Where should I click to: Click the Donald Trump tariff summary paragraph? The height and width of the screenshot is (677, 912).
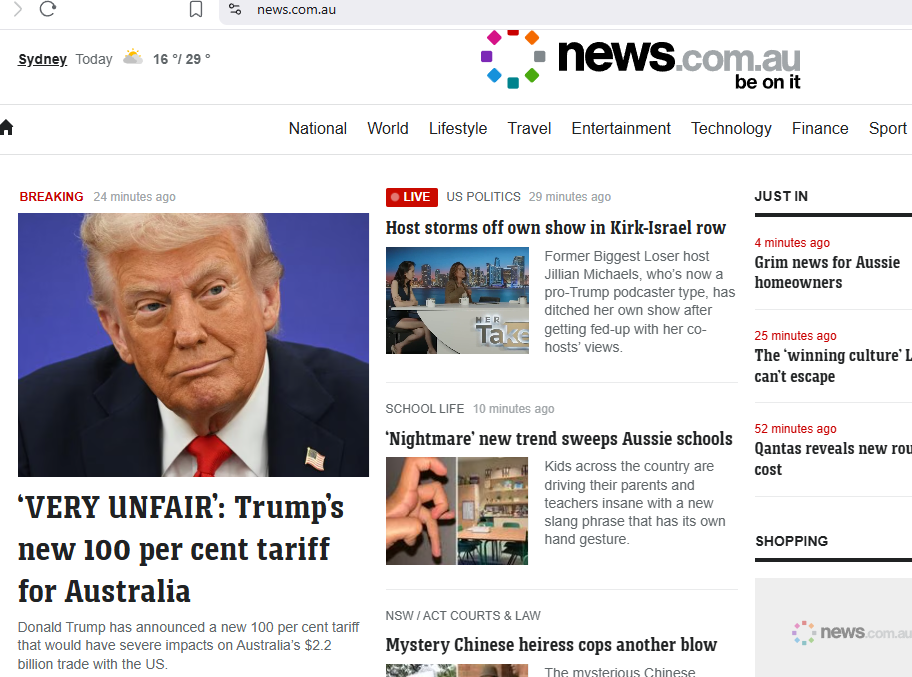click(x=188, y=646)
